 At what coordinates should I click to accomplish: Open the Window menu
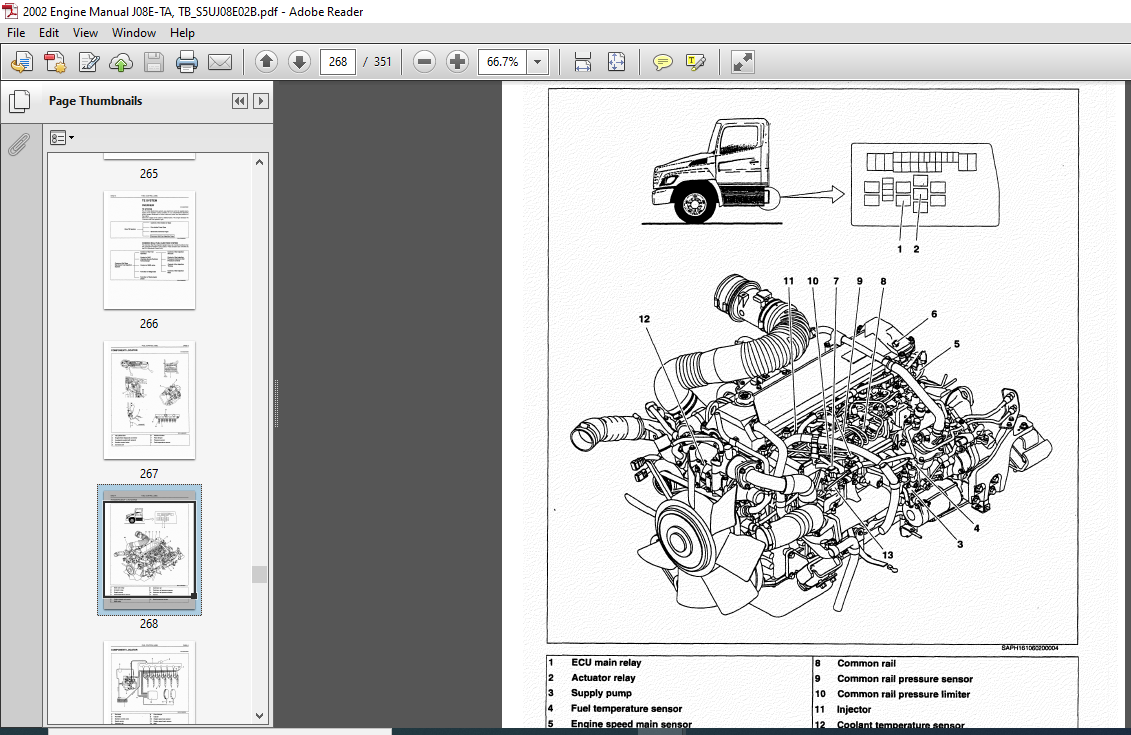(x=134, y=32)
